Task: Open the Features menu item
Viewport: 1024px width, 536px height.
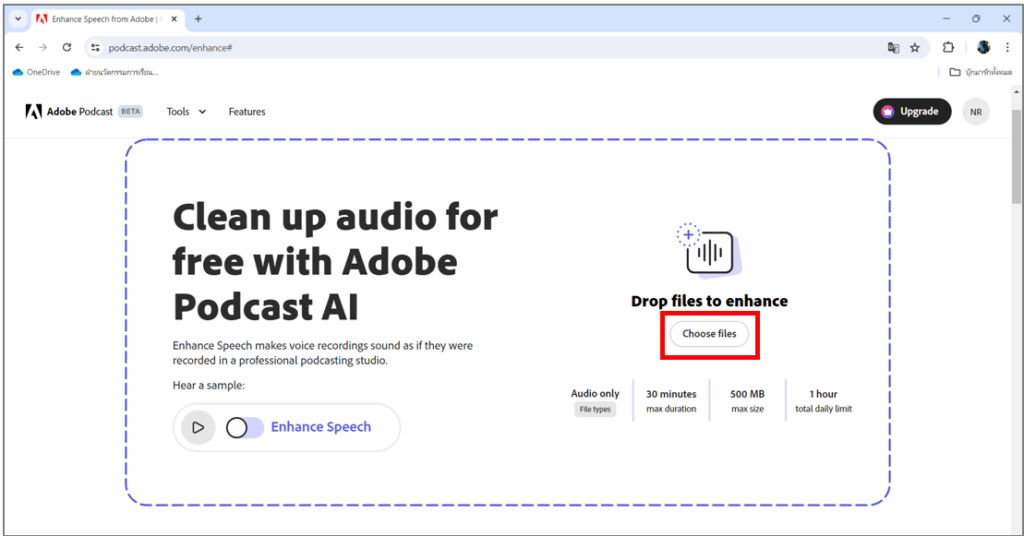Action: (x=247, y=112)
